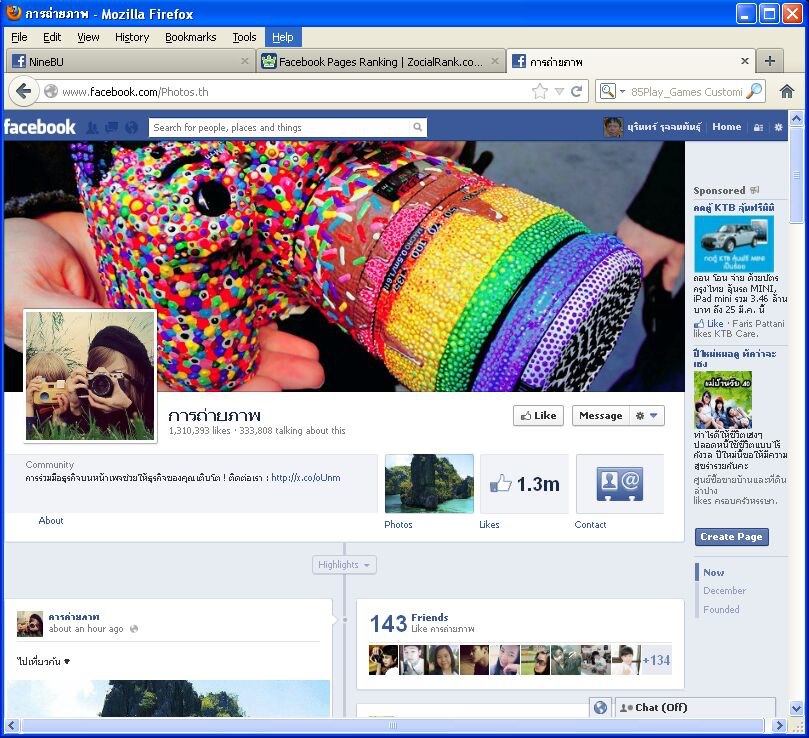Open gear dropdown next to Message button
The width and height of the screenshot is (809, 738).
[648, 416]
